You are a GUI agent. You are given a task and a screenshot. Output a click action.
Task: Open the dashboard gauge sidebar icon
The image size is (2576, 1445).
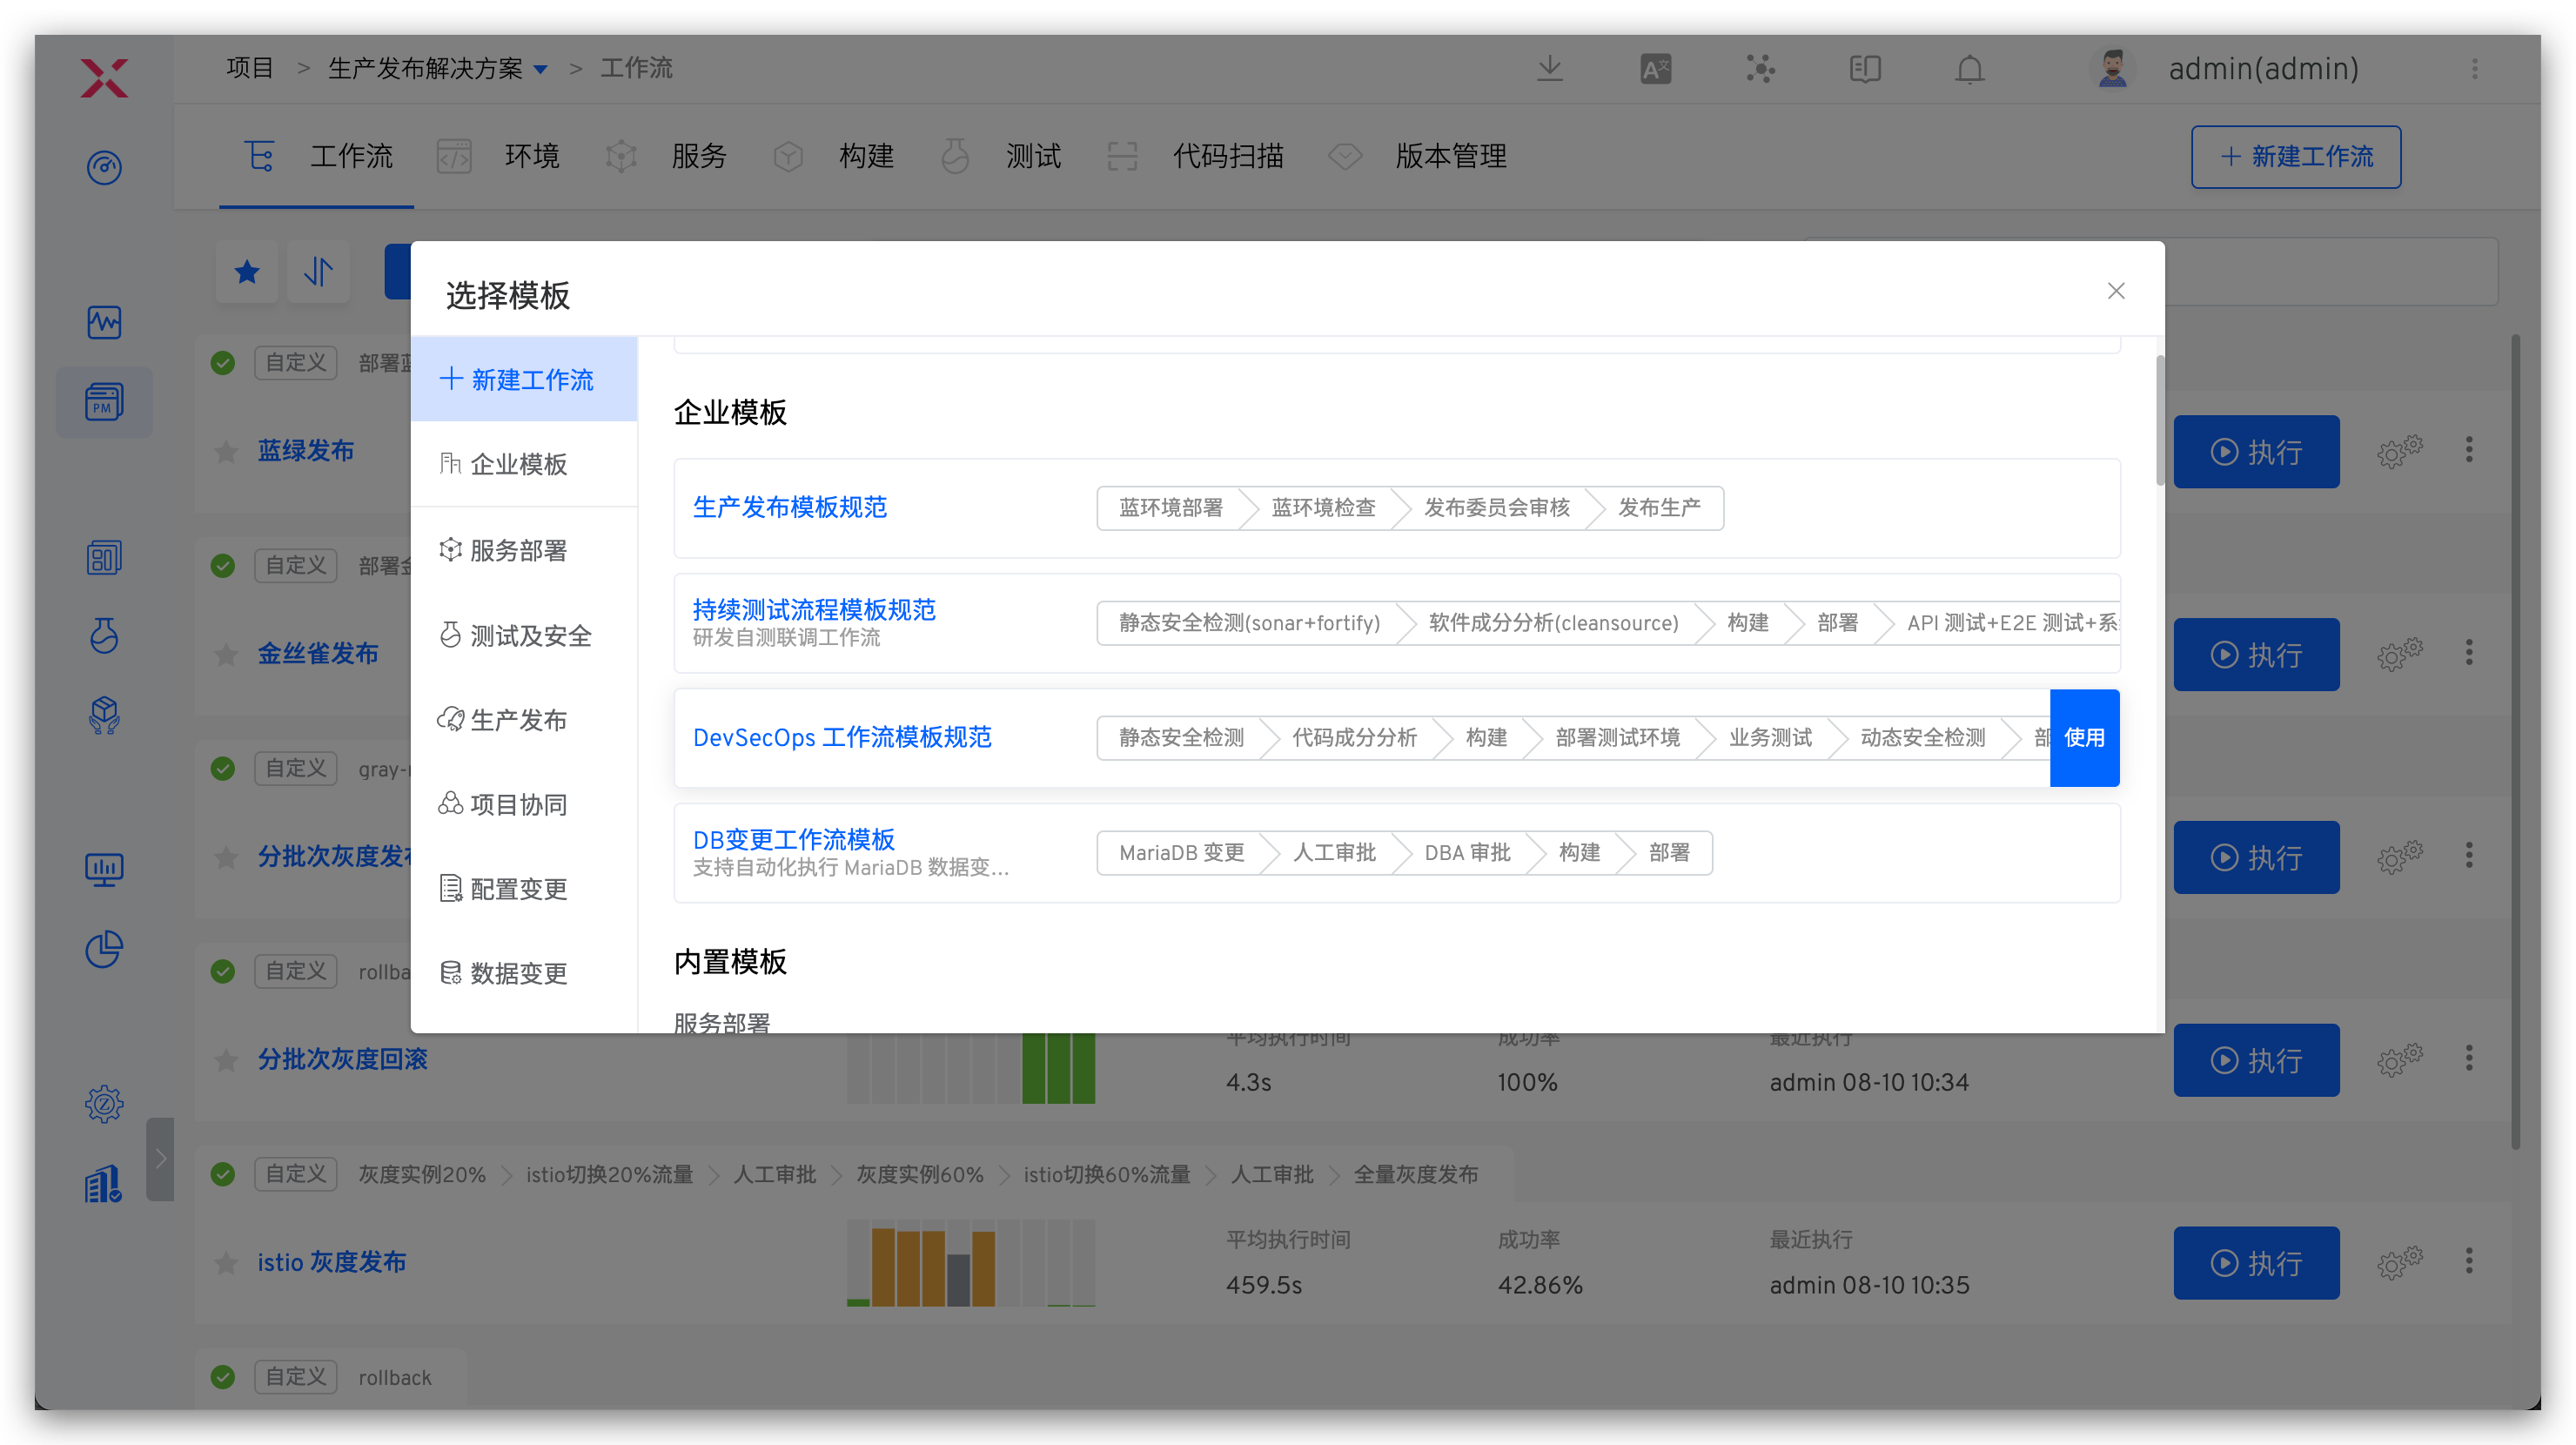tap(104, 167)
